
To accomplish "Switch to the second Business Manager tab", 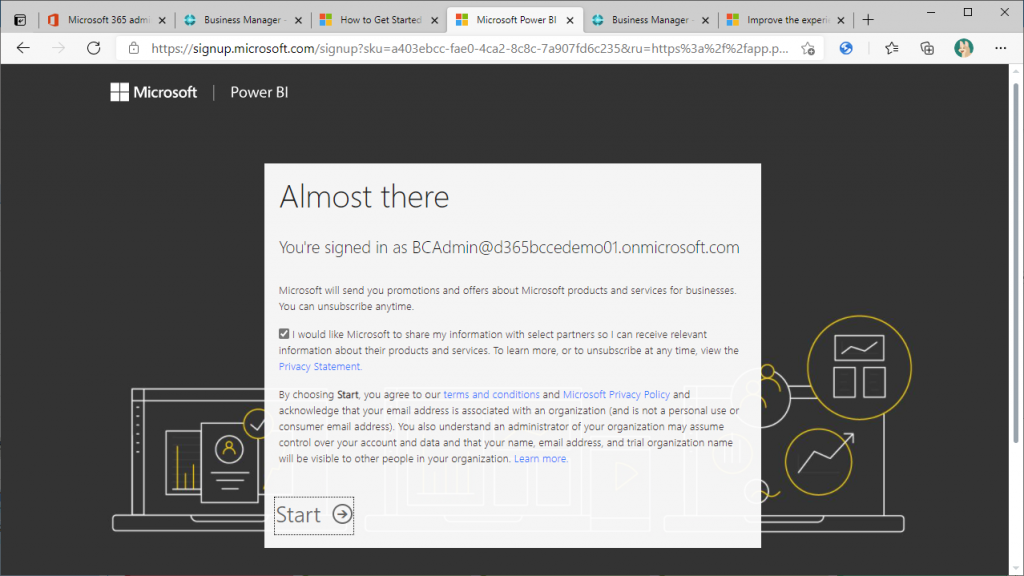I will pyautogui.click(x=650, y=20).
